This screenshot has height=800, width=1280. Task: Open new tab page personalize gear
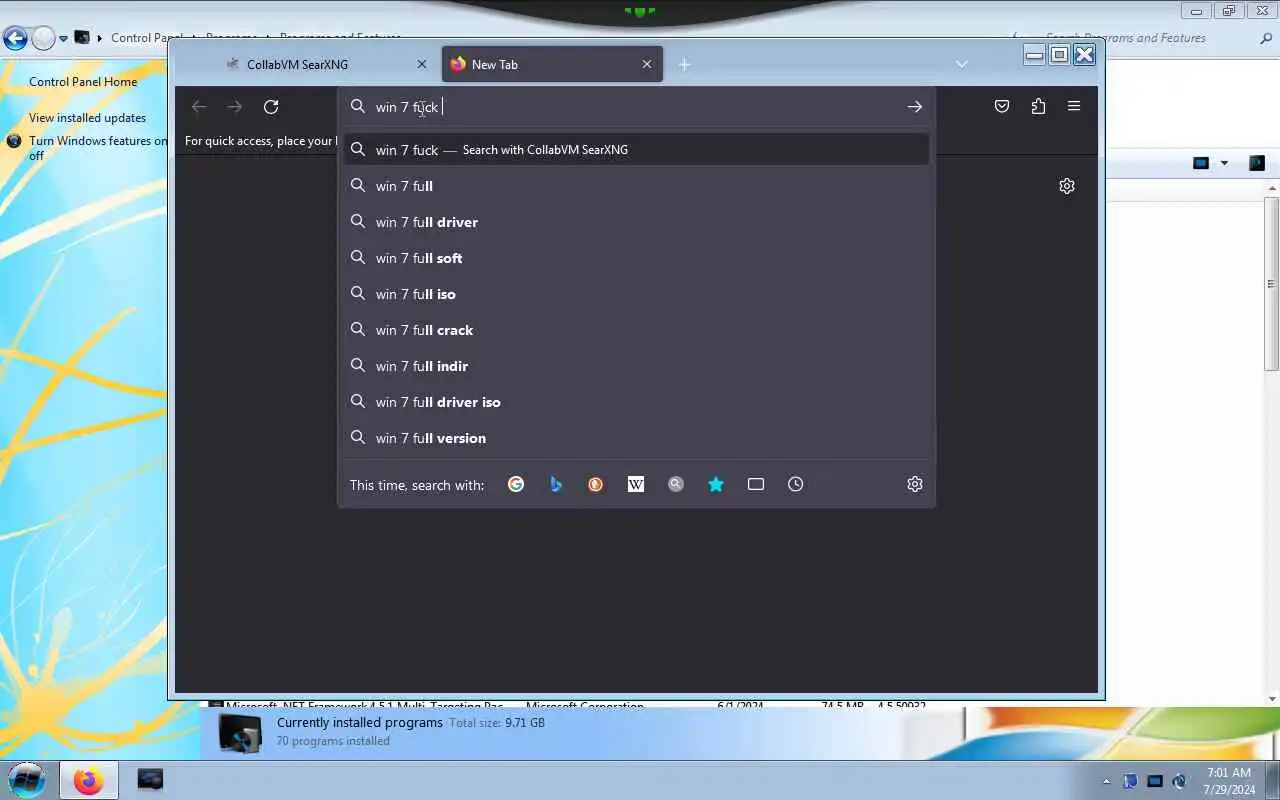point(1067,186)
